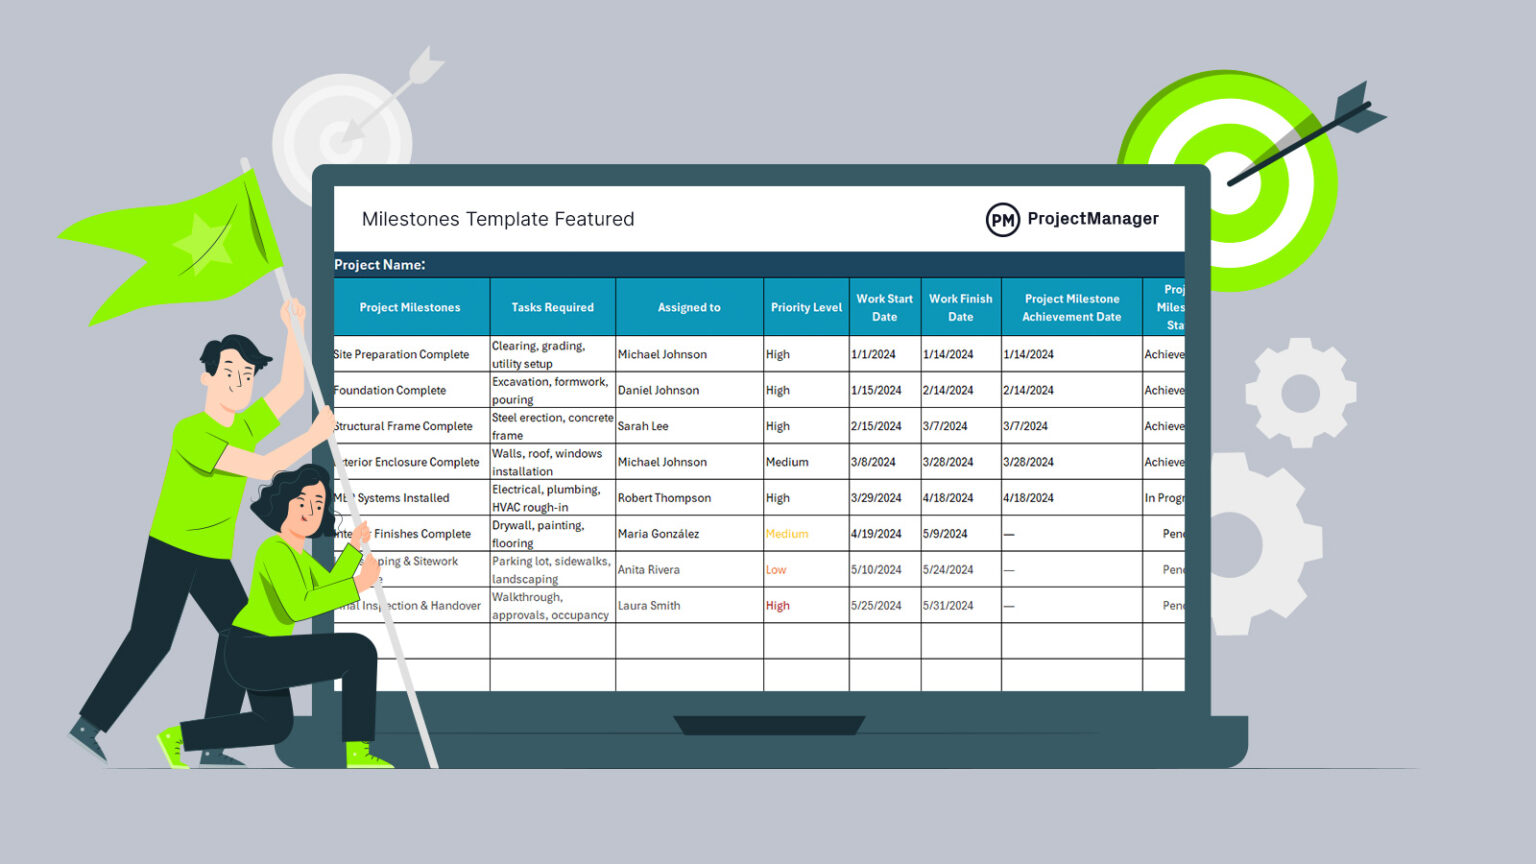Open the ProjectManager brand name link
Image resolution: width=1536 pixels, height=864 pixels.
1093,218
